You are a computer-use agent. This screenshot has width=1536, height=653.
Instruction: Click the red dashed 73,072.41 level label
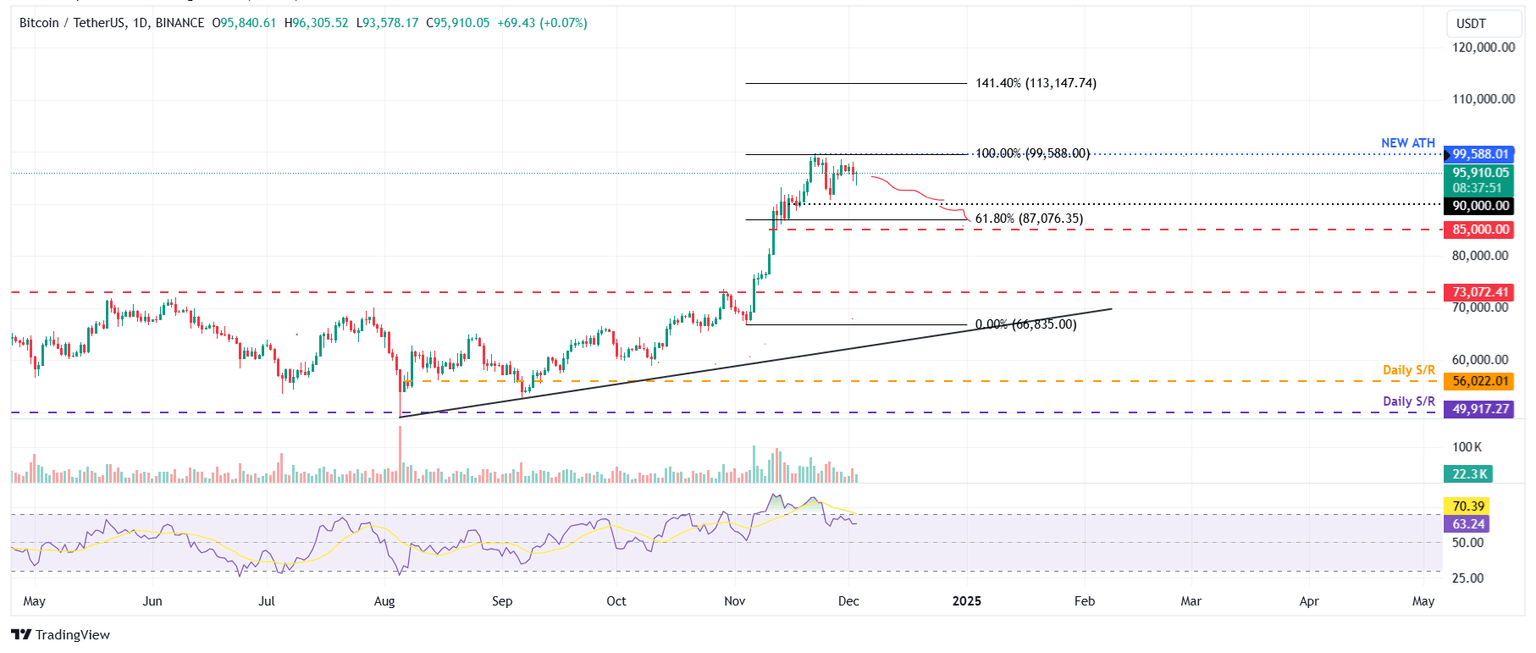pyautogui.click(x=1479, y=292)
